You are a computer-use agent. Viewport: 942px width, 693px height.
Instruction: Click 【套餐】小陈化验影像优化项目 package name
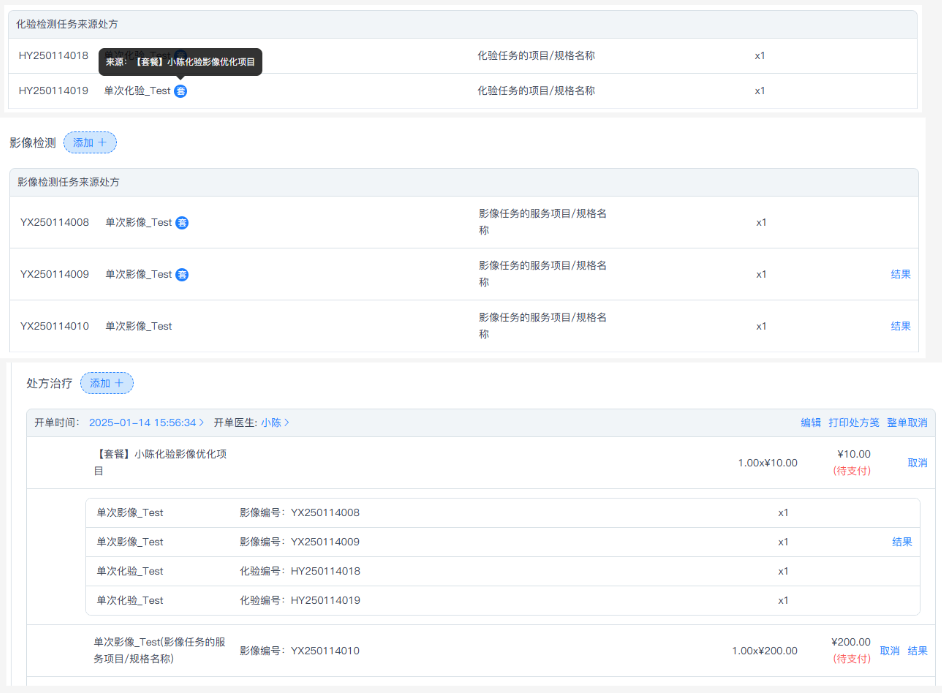coord(160,462)
